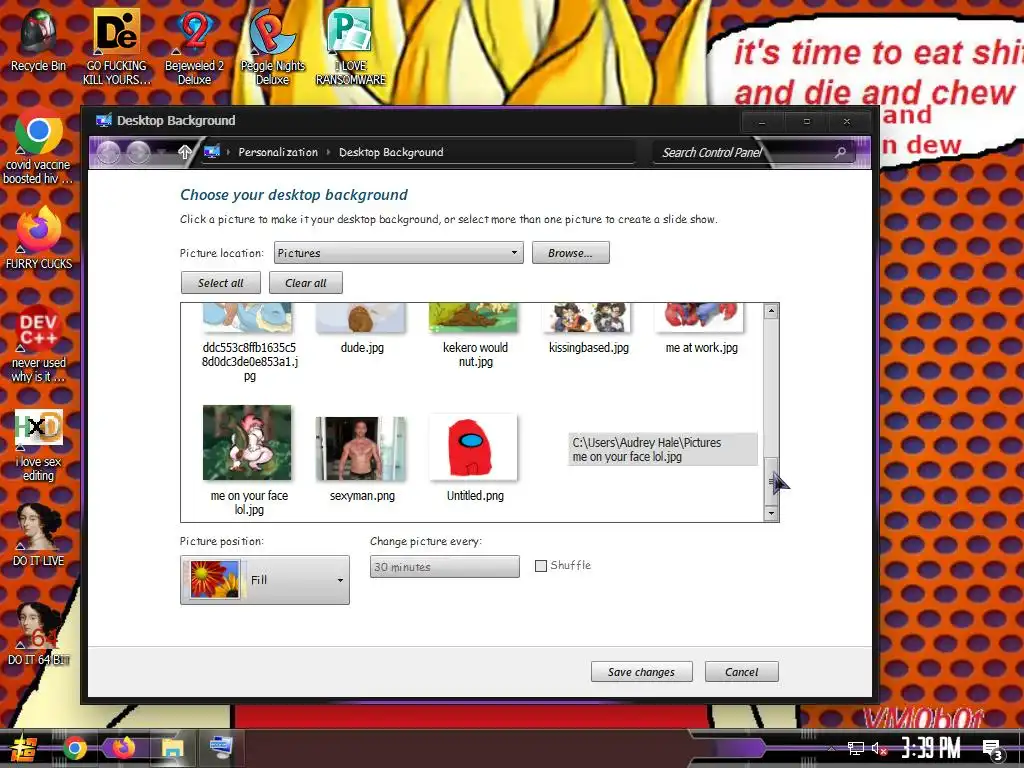Click the search magnifier icon
This screenshot has width=1024, height=768.
point(840,152)
